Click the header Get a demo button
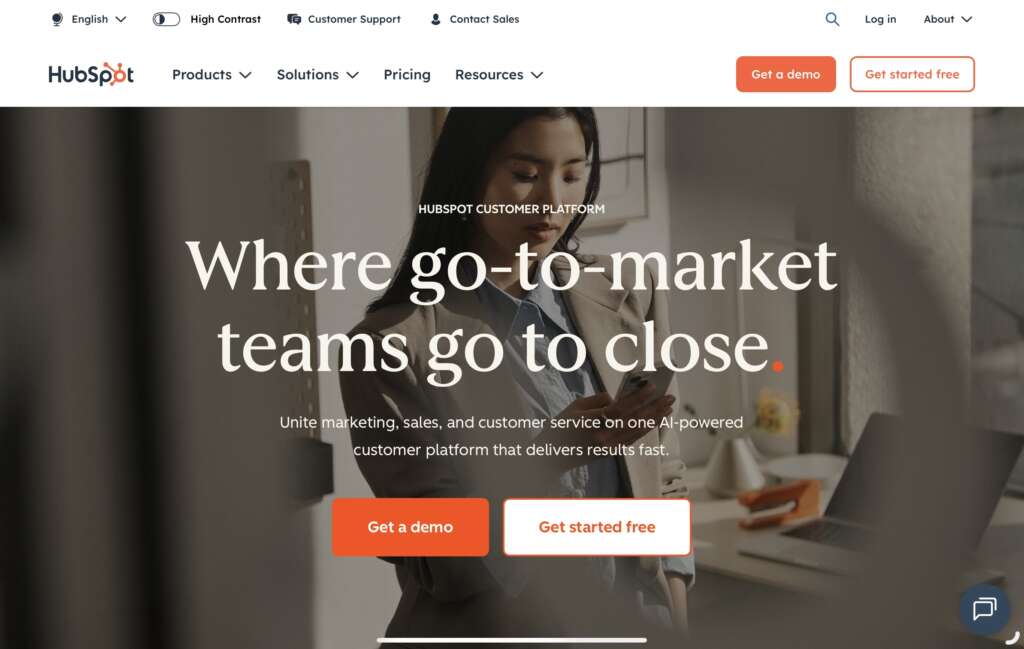Image resolution: width=1024 pixels, height=649 pixels. tap(786, 74)
